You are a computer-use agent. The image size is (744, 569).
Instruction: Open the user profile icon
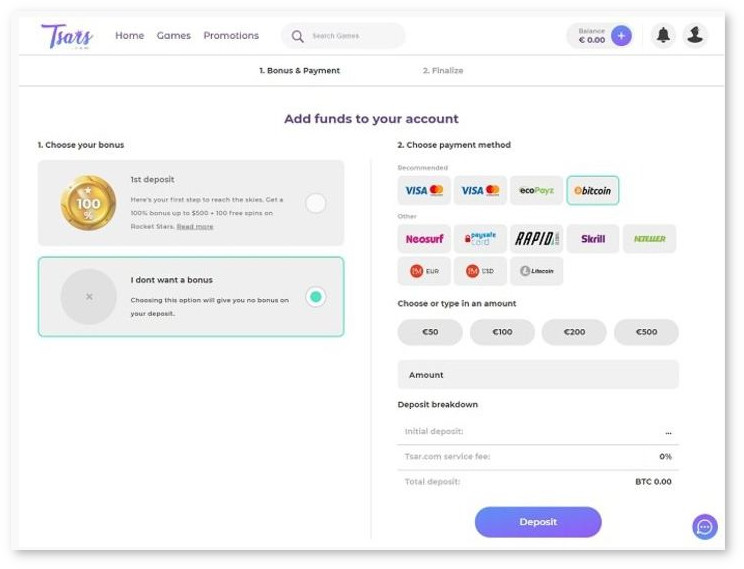tap(695, 35)
